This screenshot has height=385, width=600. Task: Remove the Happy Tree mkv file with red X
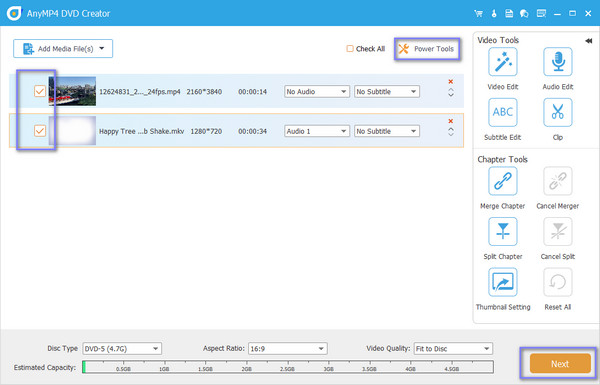tap(451, 121)
